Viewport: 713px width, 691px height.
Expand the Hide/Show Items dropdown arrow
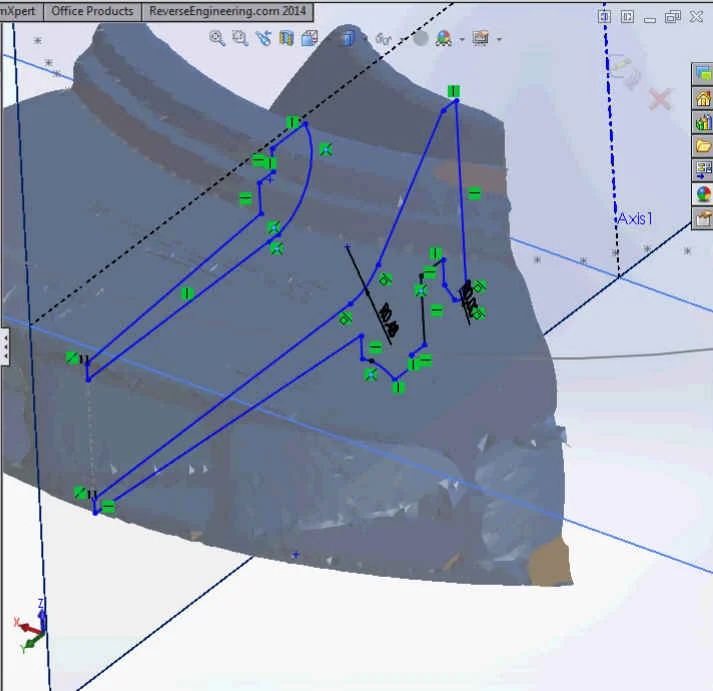399,39
